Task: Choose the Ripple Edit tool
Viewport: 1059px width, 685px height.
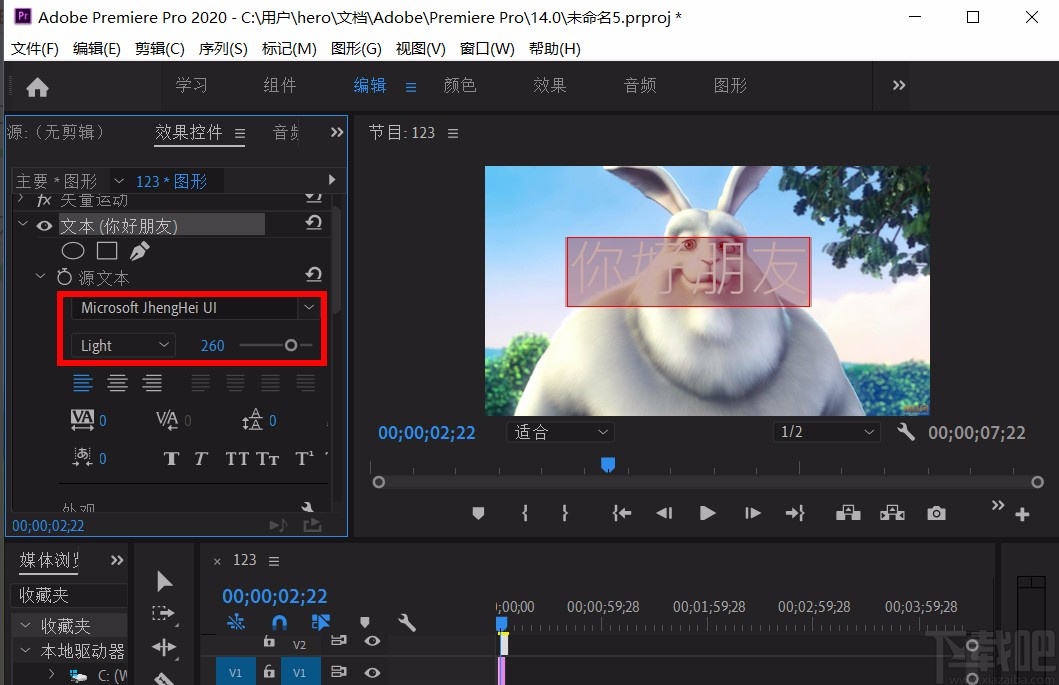Action: 164,648
